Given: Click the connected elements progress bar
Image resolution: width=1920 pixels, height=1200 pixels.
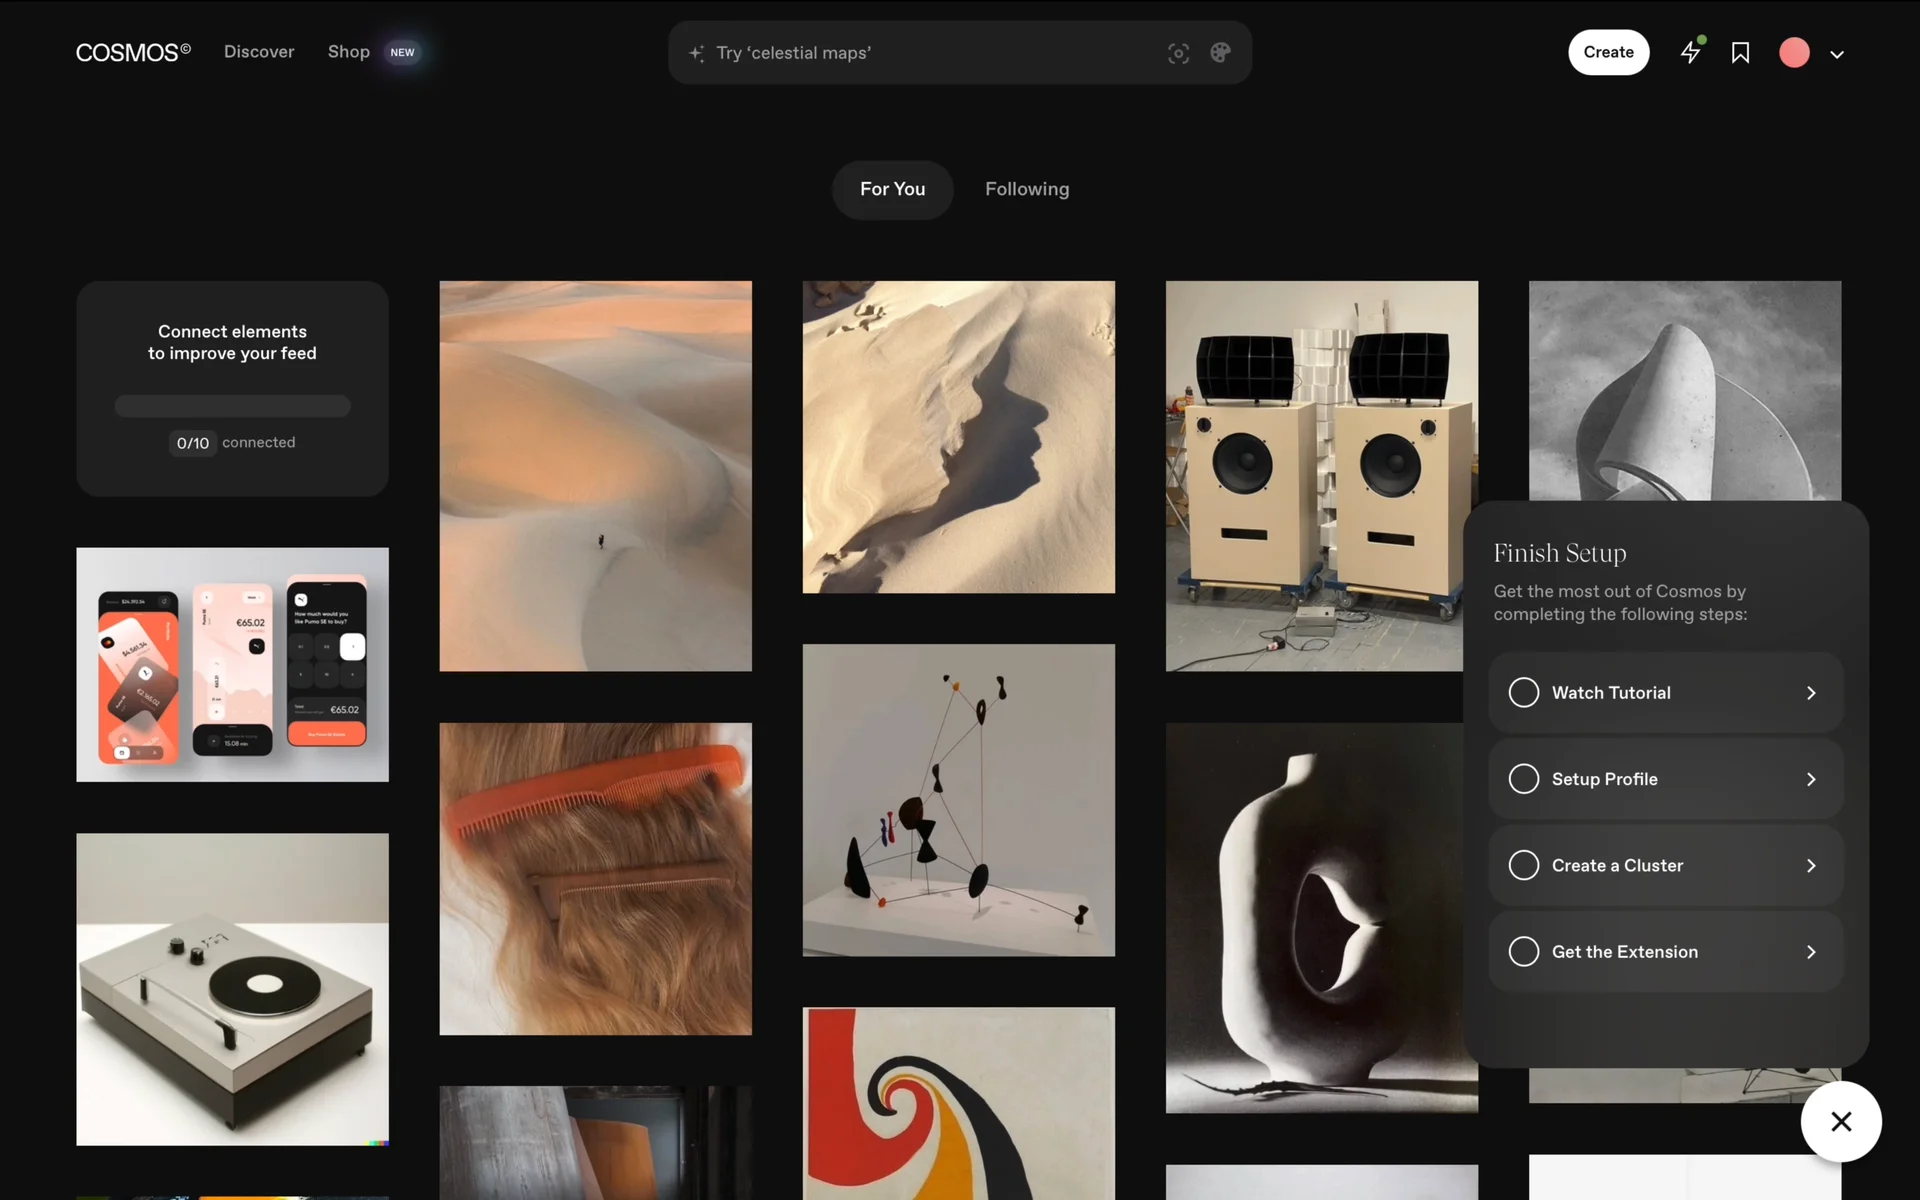Looking at the screenshot, I should (x=232, y=406).
